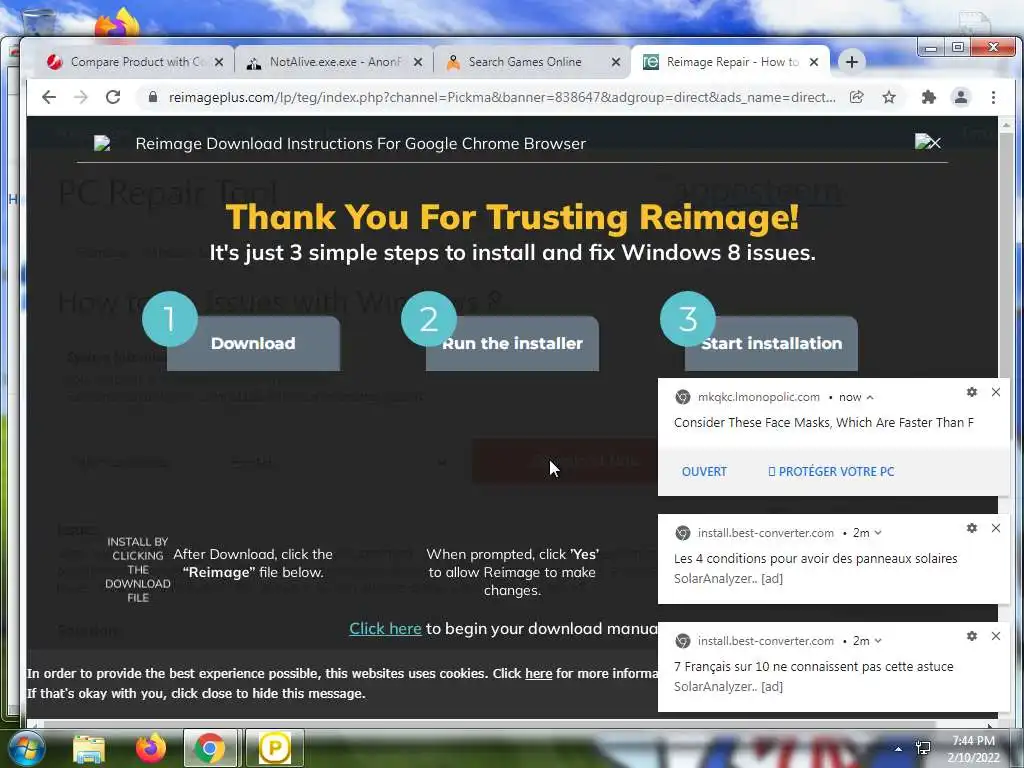Screen dimensions: 1024x768
Task: Close the Search Games Online tab
Action: point(616,62)
